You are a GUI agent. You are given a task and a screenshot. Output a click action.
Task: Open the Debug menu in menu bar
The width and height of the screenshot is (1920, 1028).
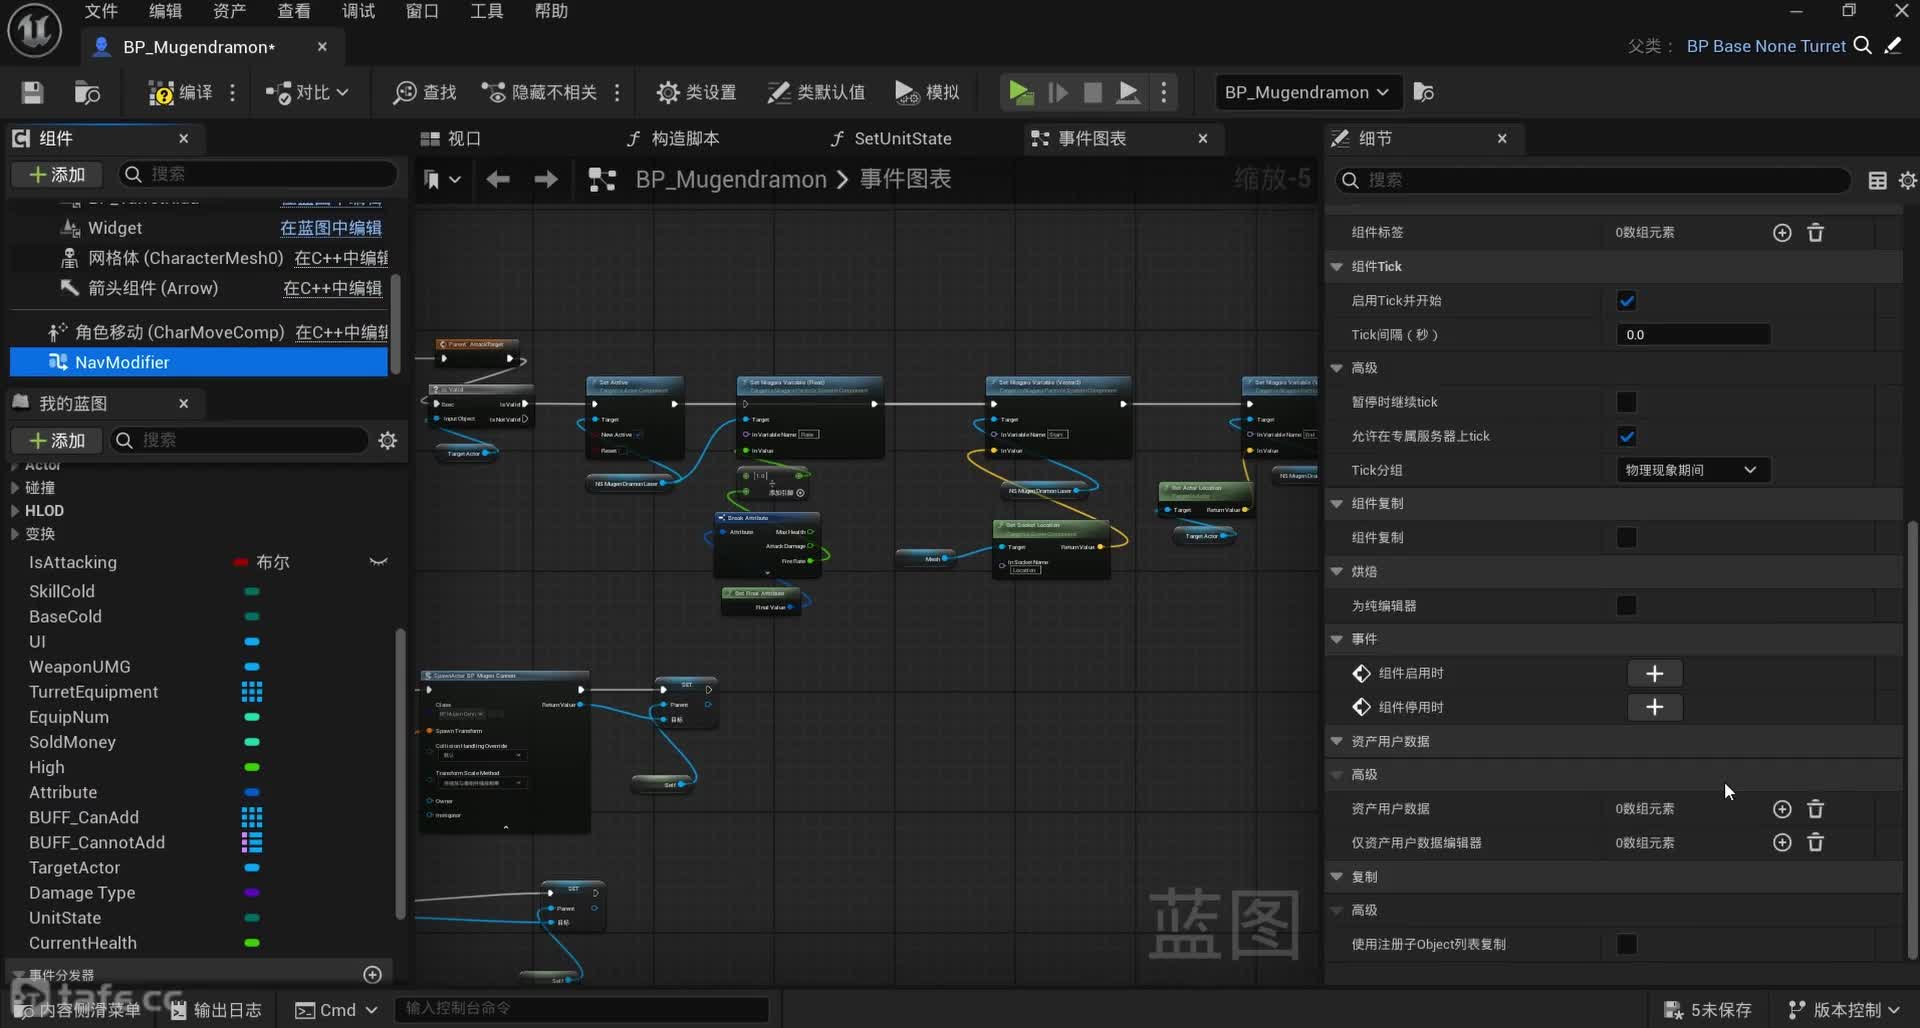click(358, 11)
